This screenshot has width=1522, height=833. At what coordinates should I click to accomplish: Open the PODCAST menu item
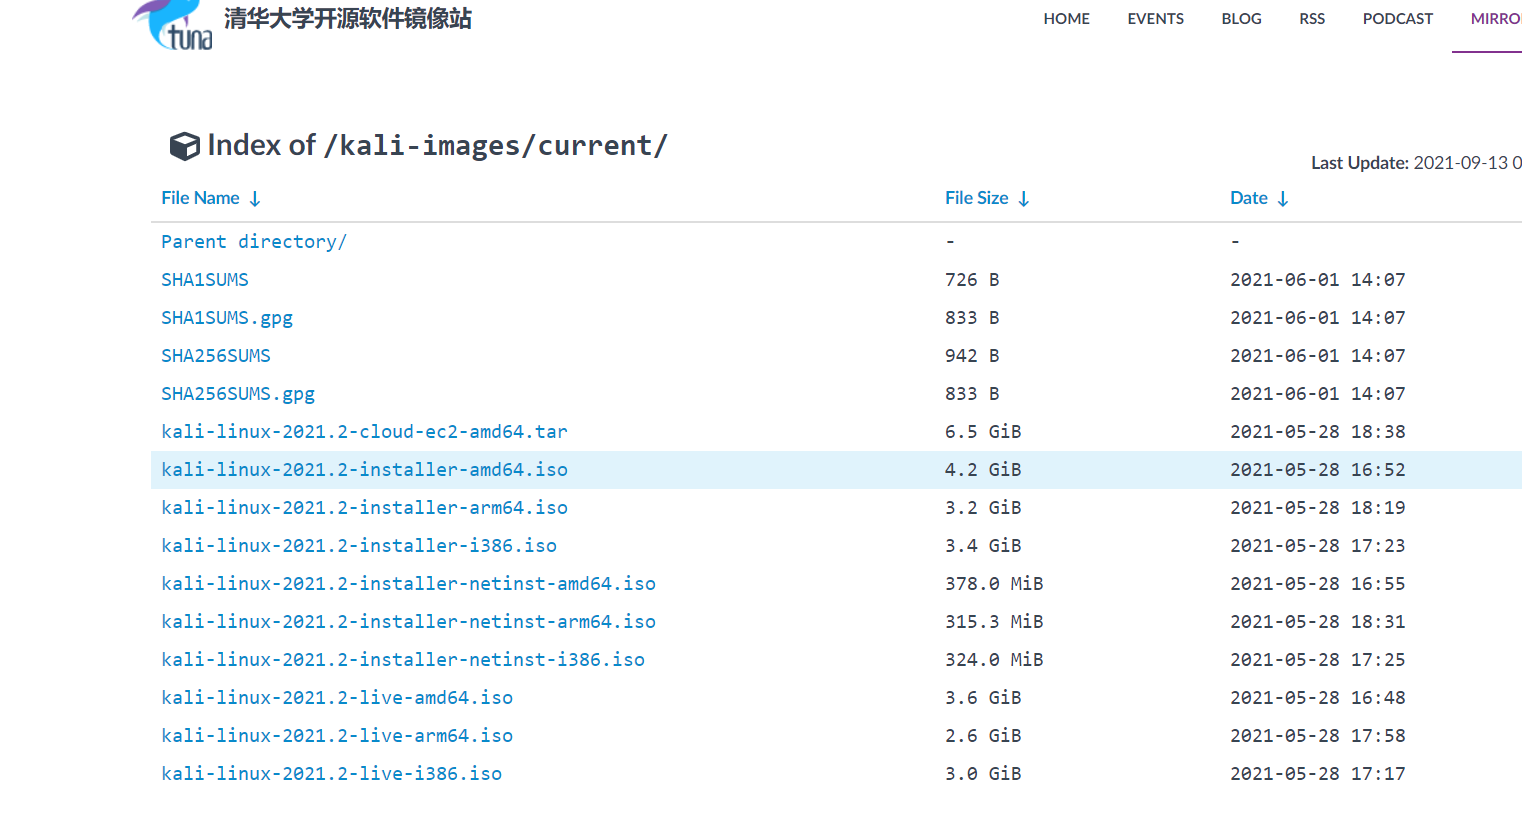coord(1398,19)
